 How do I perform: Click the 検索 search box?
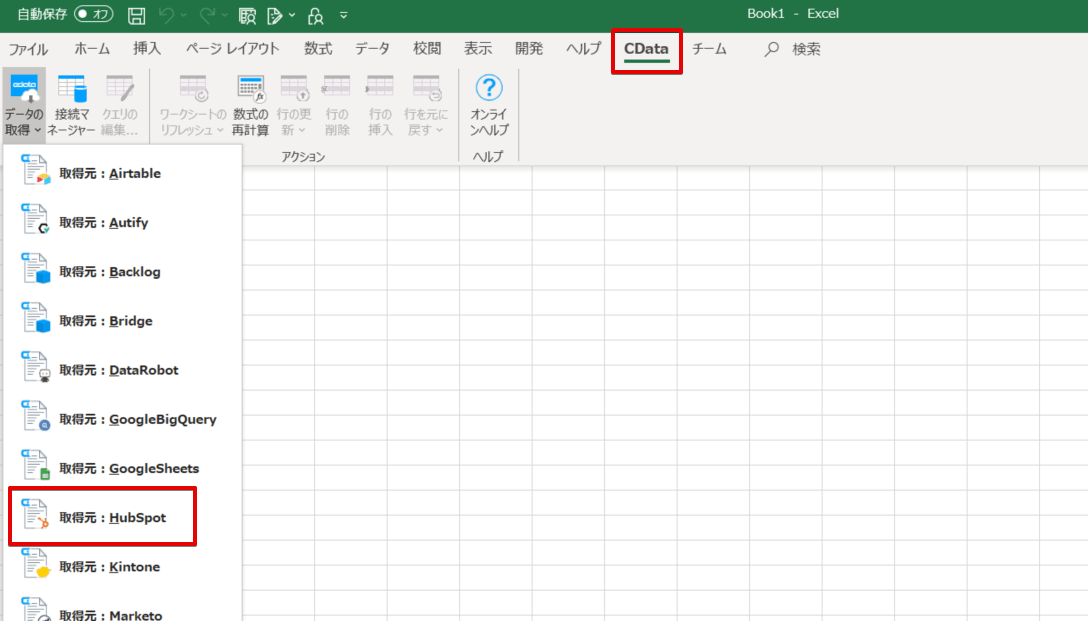coord(806,49)
